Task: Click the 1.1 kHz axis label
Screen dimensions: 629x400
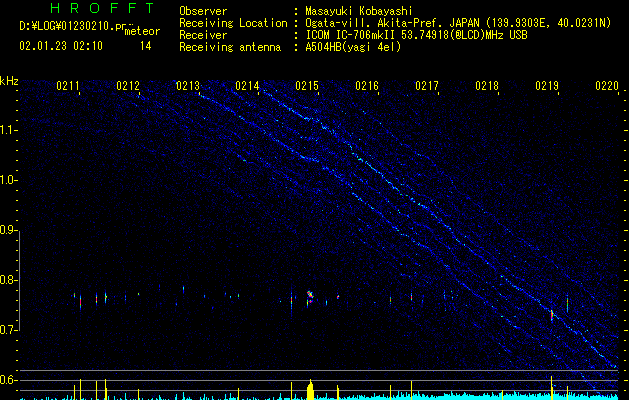Action: tap(9, 130)
